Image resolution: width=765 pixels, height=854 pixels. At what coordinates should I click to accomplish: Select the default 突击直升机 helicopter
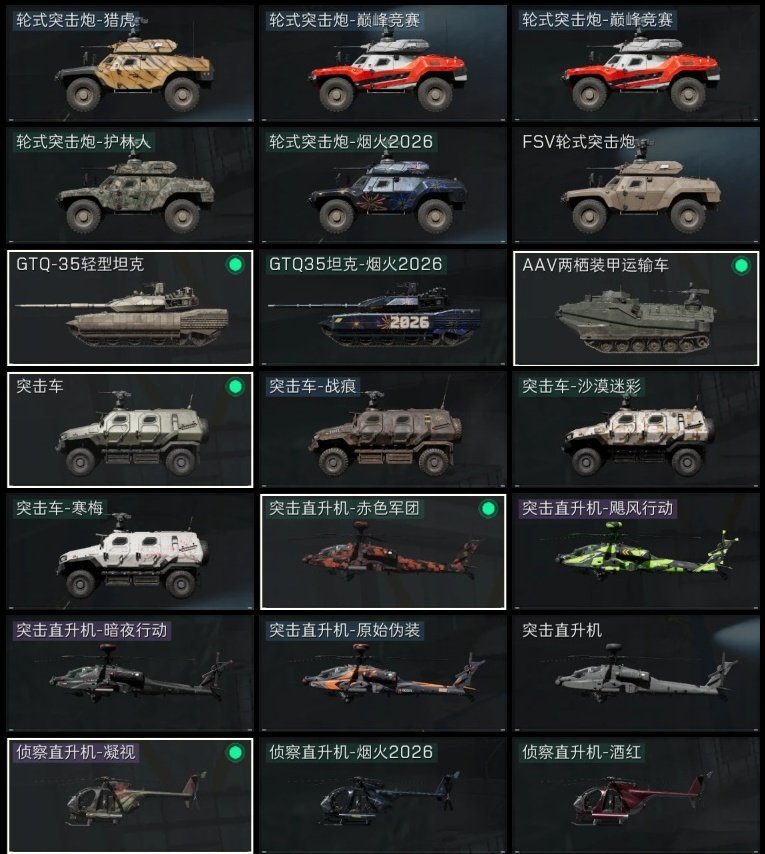636,674
